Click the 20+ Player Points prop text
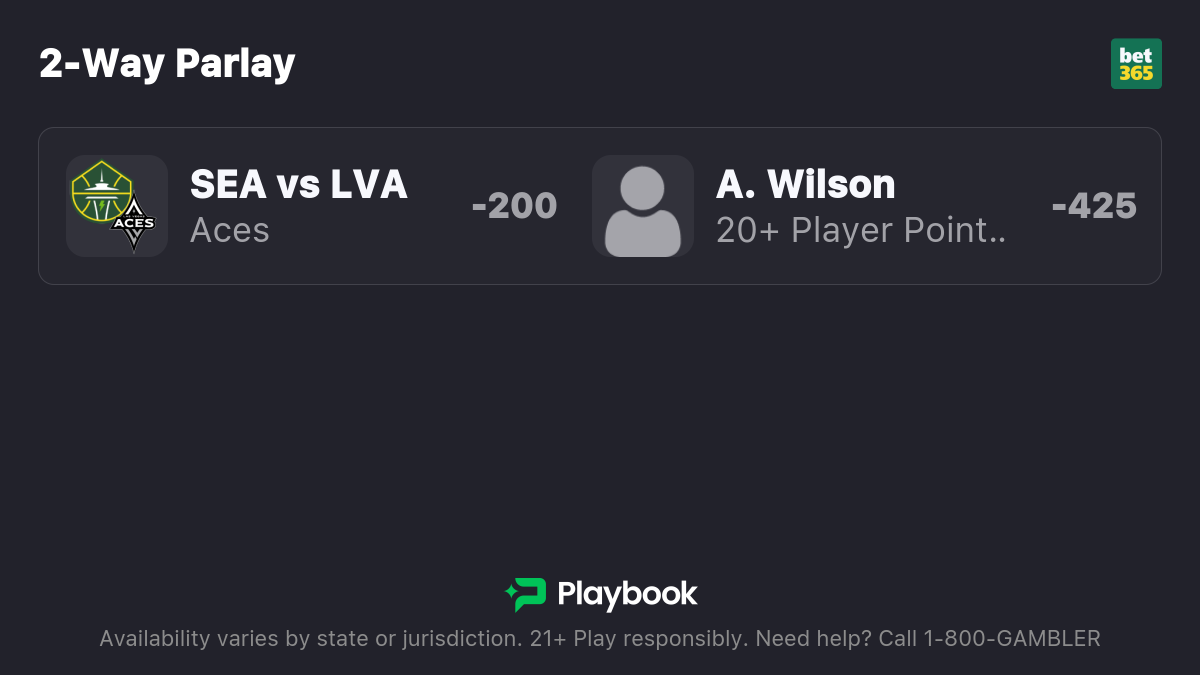The image size is (1200, 675). [x=861, y=230]
